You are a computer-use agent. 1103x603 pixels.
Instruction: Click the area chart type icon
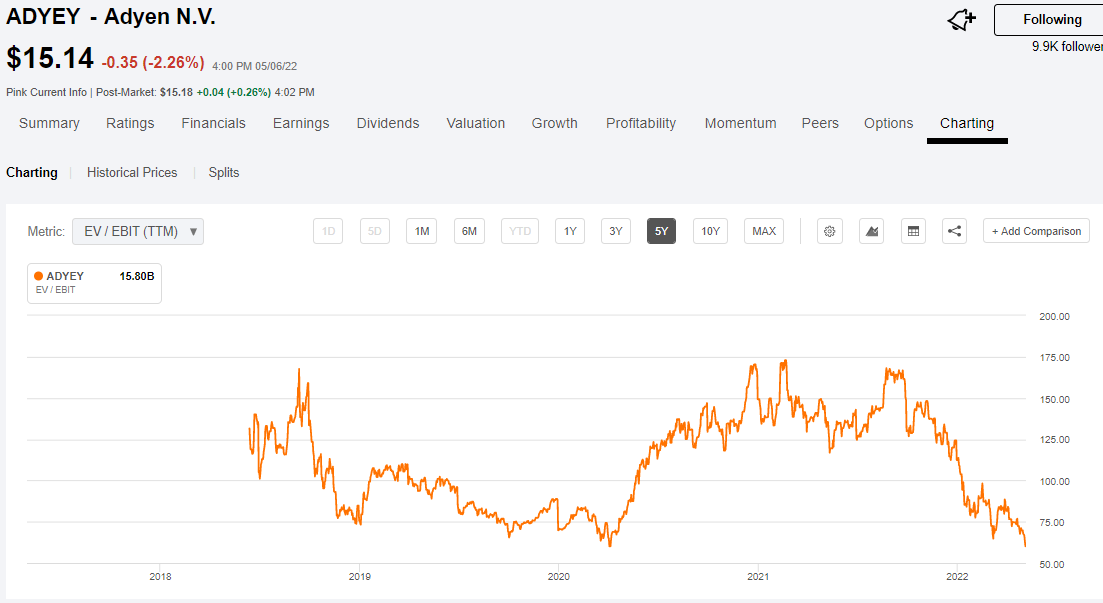pyautogui.click(x=871, y=231)
